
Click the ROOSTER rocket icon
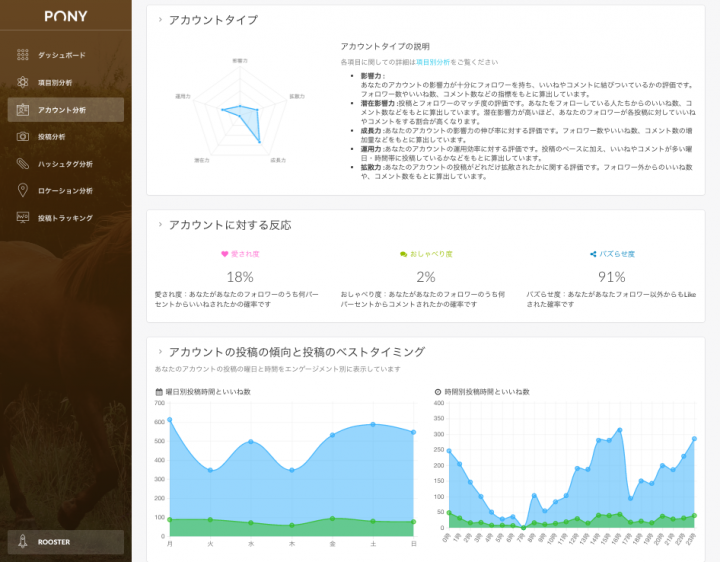tap(22, 542)
